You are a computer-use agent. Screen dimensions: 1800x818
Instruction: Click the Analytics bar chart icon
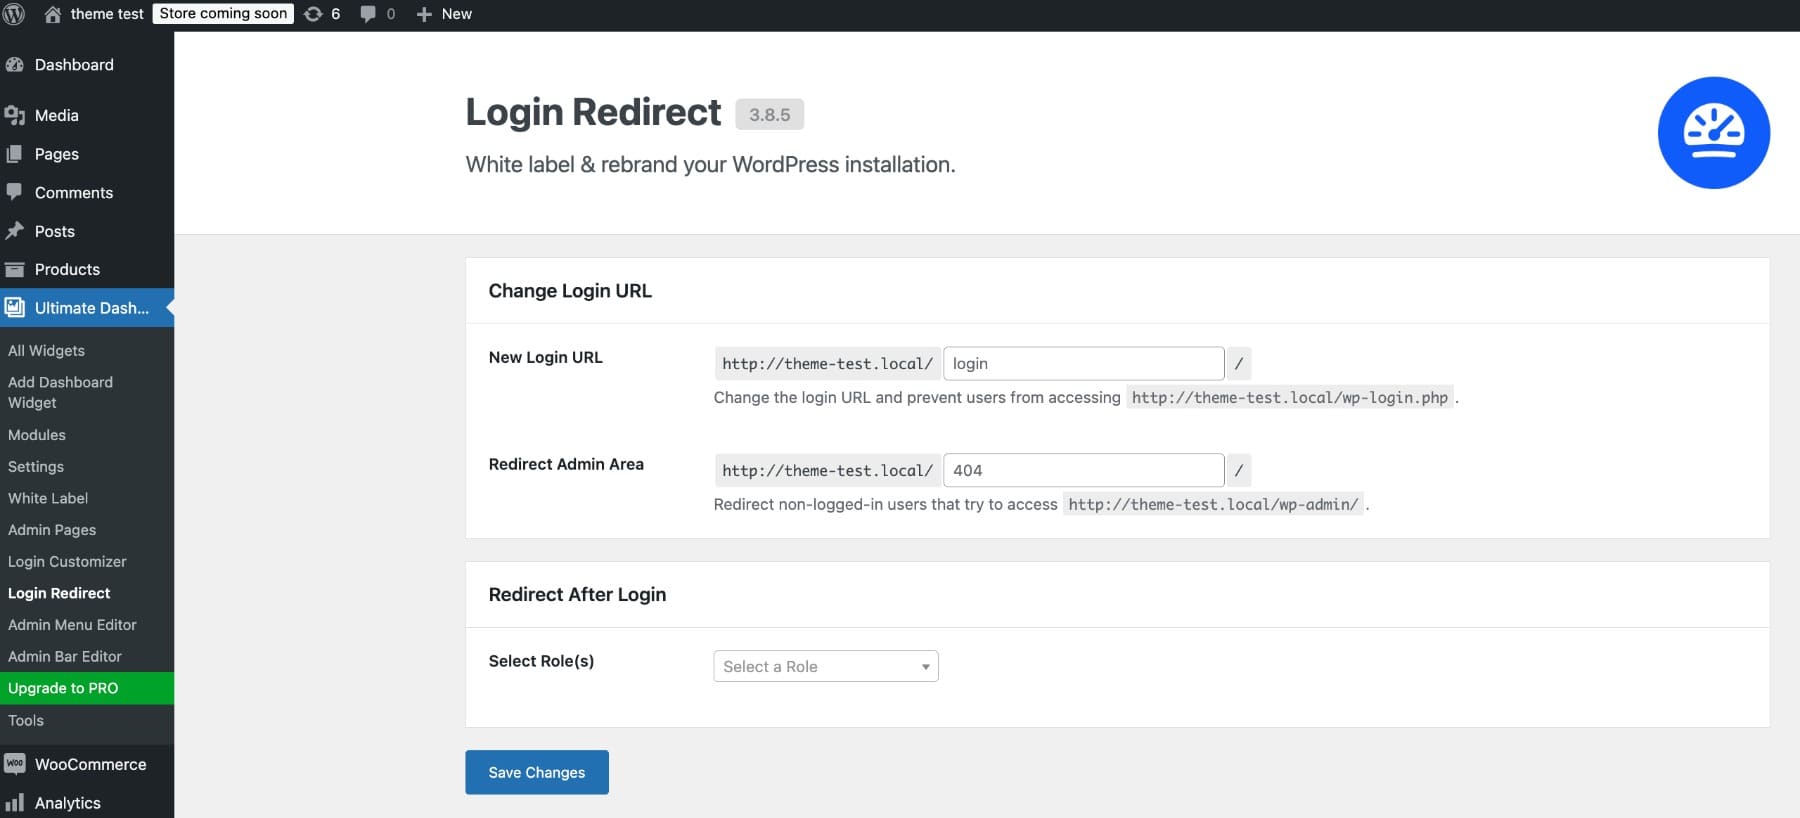(x=14, y=802)
